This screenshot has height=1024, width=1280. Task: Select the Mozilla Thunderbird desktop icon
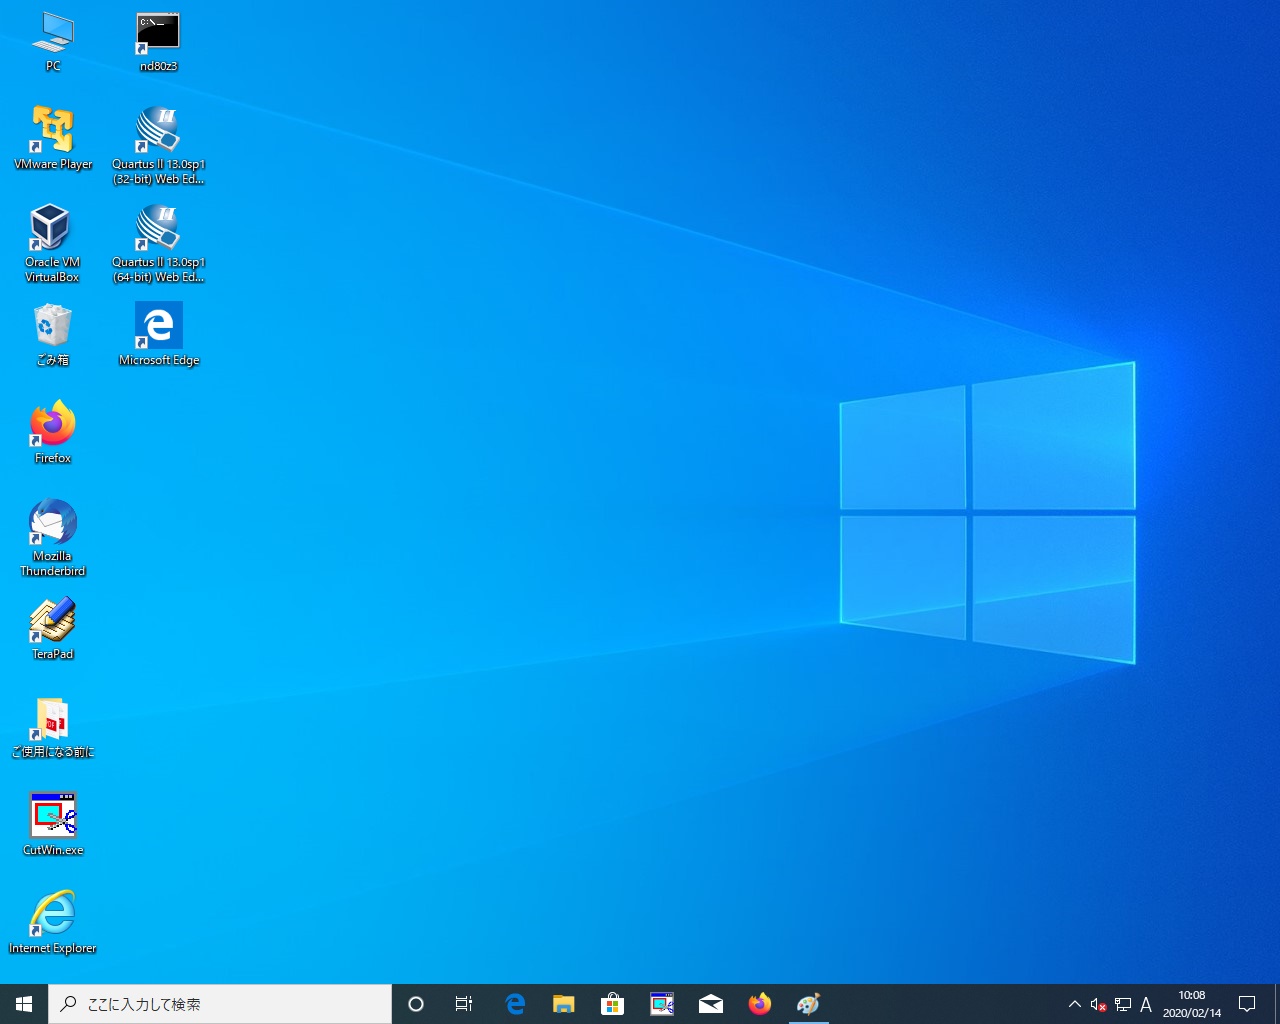(53, 538)
